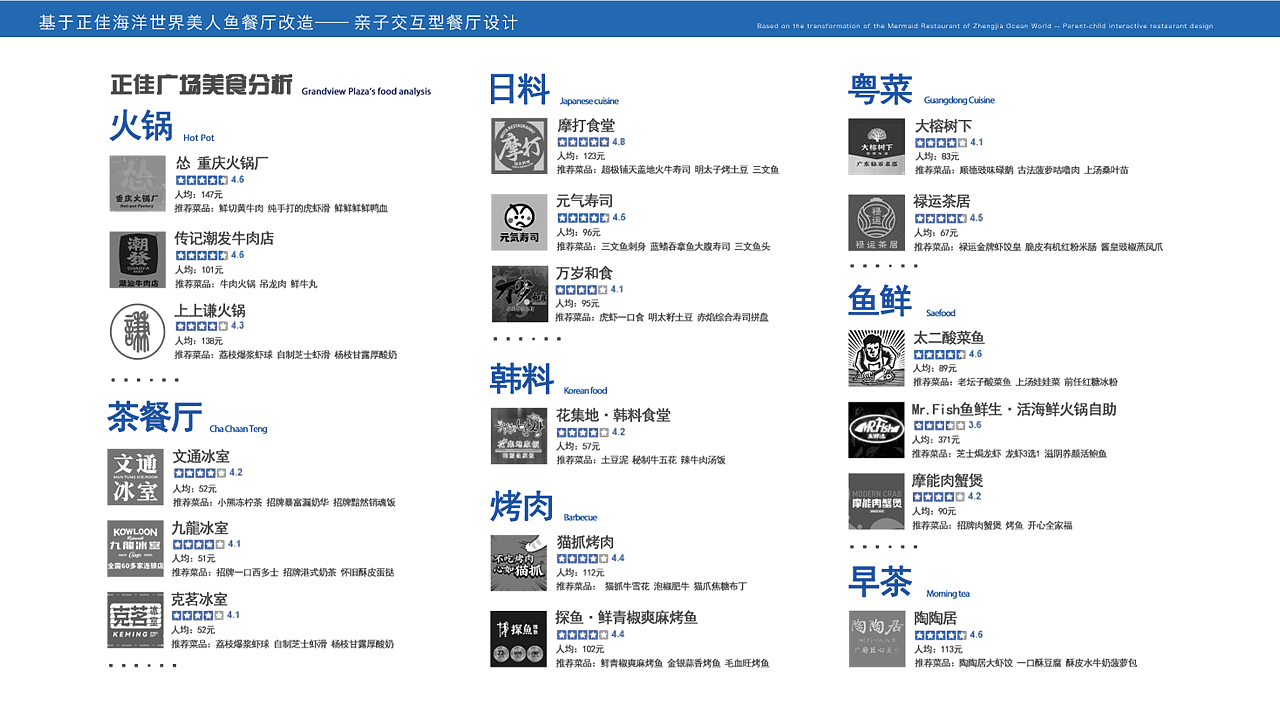Click the 猫抓烤肉 cat logo
The width and height of the screenshot is (1280, 720).
coord(519,563)
